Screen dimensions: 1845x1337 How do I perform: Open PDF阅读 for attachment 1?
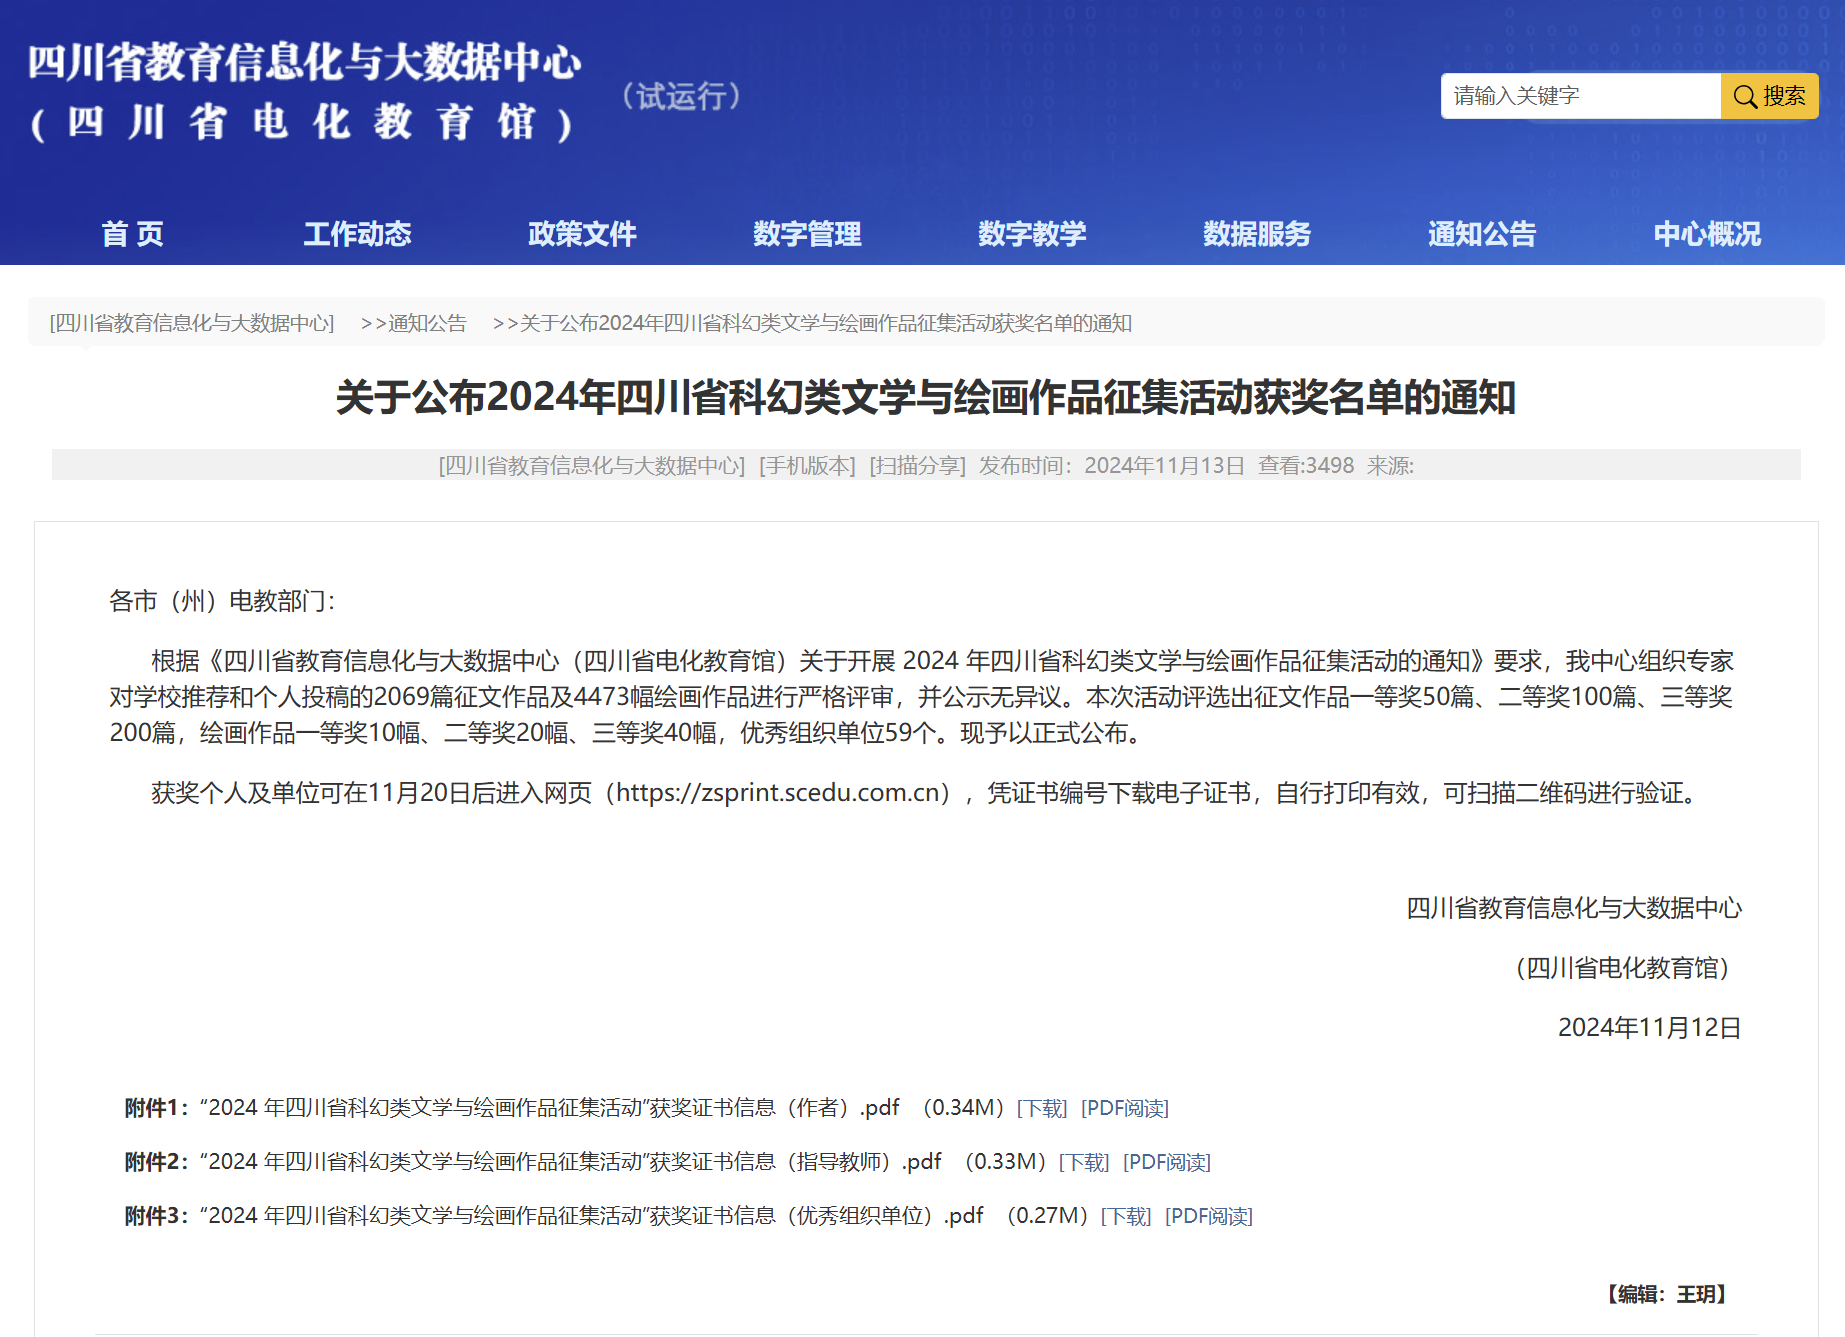coord(1125,1108)
